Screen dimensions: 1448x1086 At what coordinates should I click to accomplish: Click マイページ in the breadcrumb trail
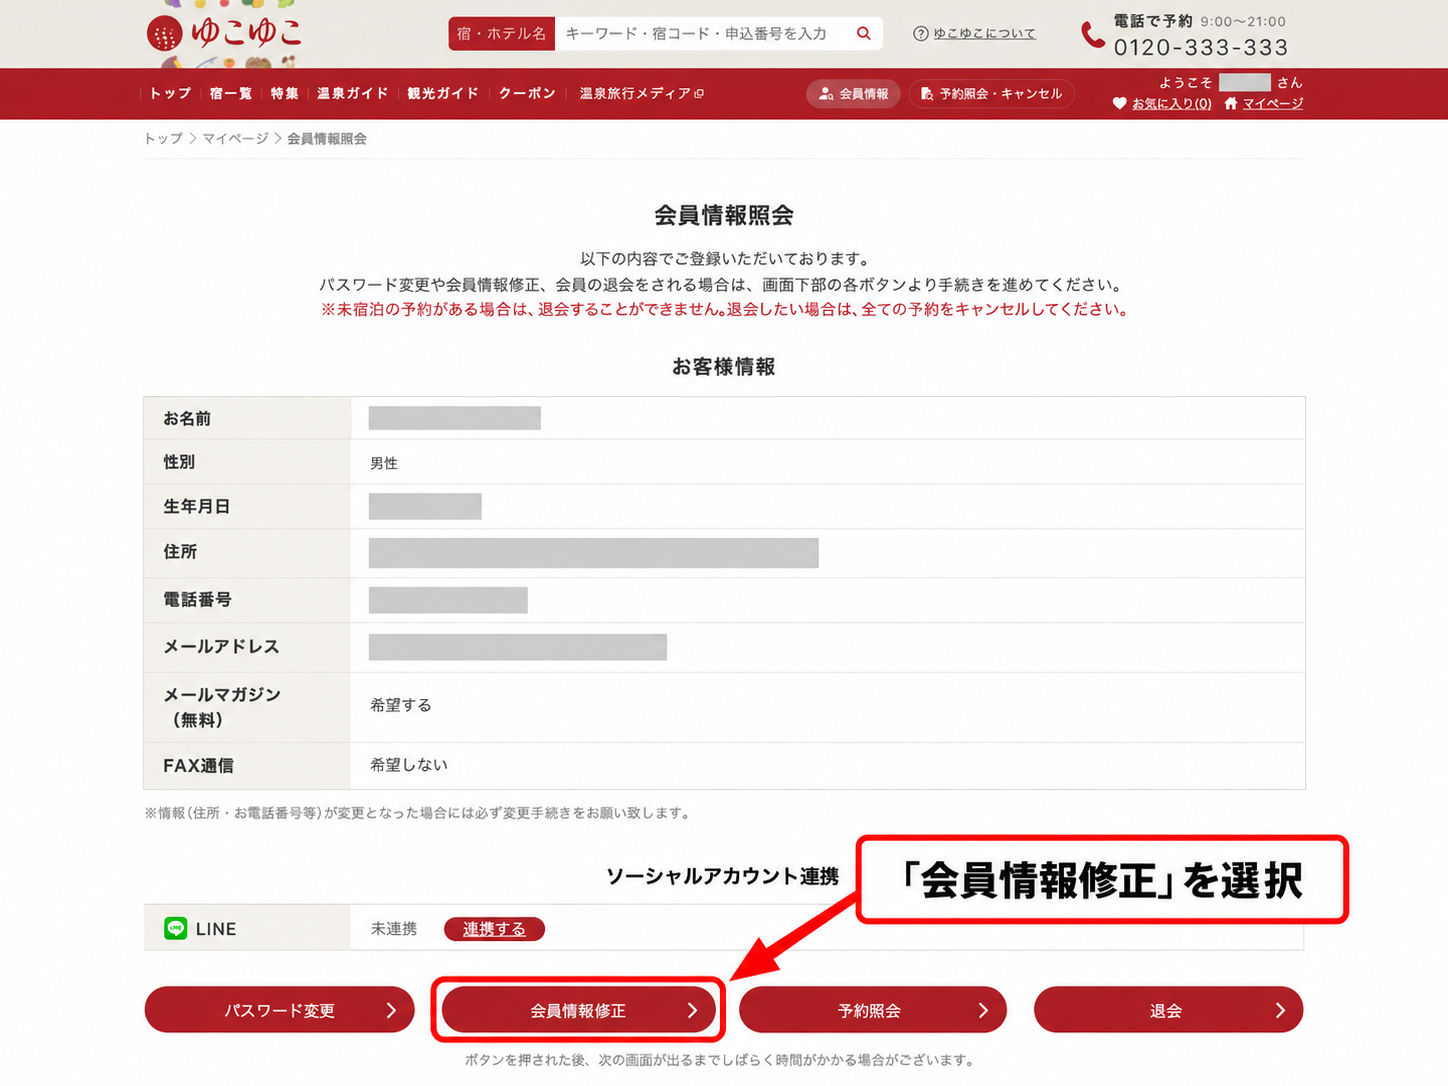click(x=235, y=138)
